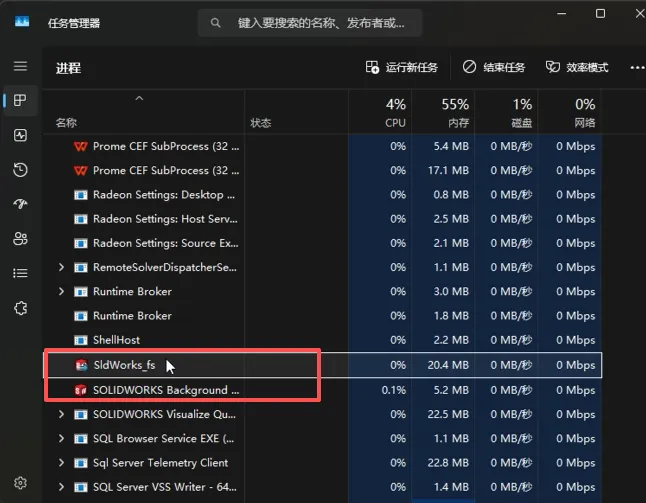Select the ShellHost process row
Viewport: 646px width, 503px height.
323,340
